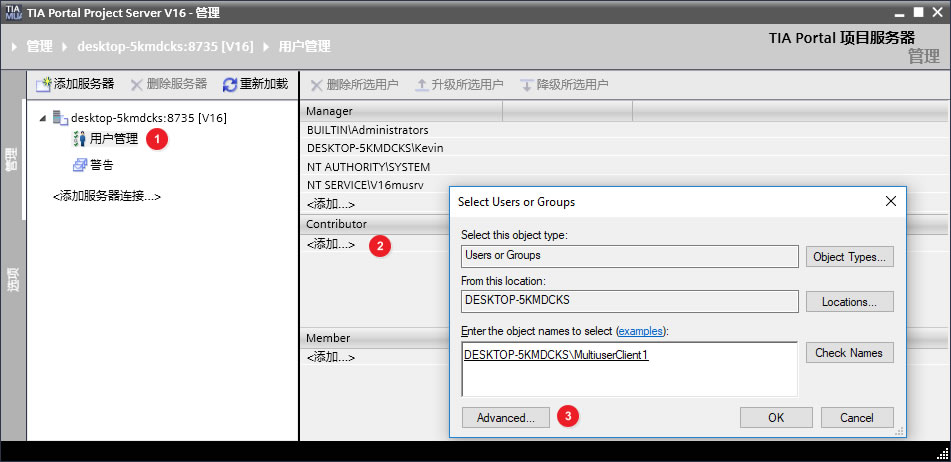
Task: Click the object names text box
Action: click(630, 369)
